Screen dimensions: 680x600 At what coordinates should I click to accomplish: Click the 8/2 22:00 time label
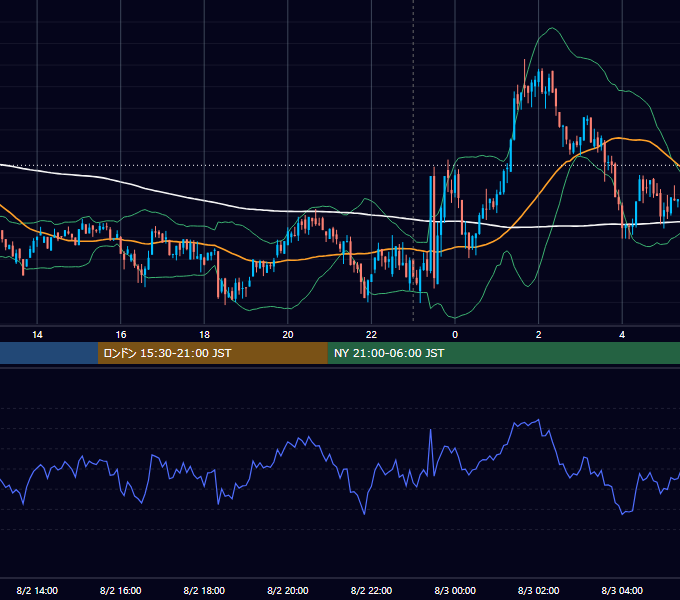371,590
